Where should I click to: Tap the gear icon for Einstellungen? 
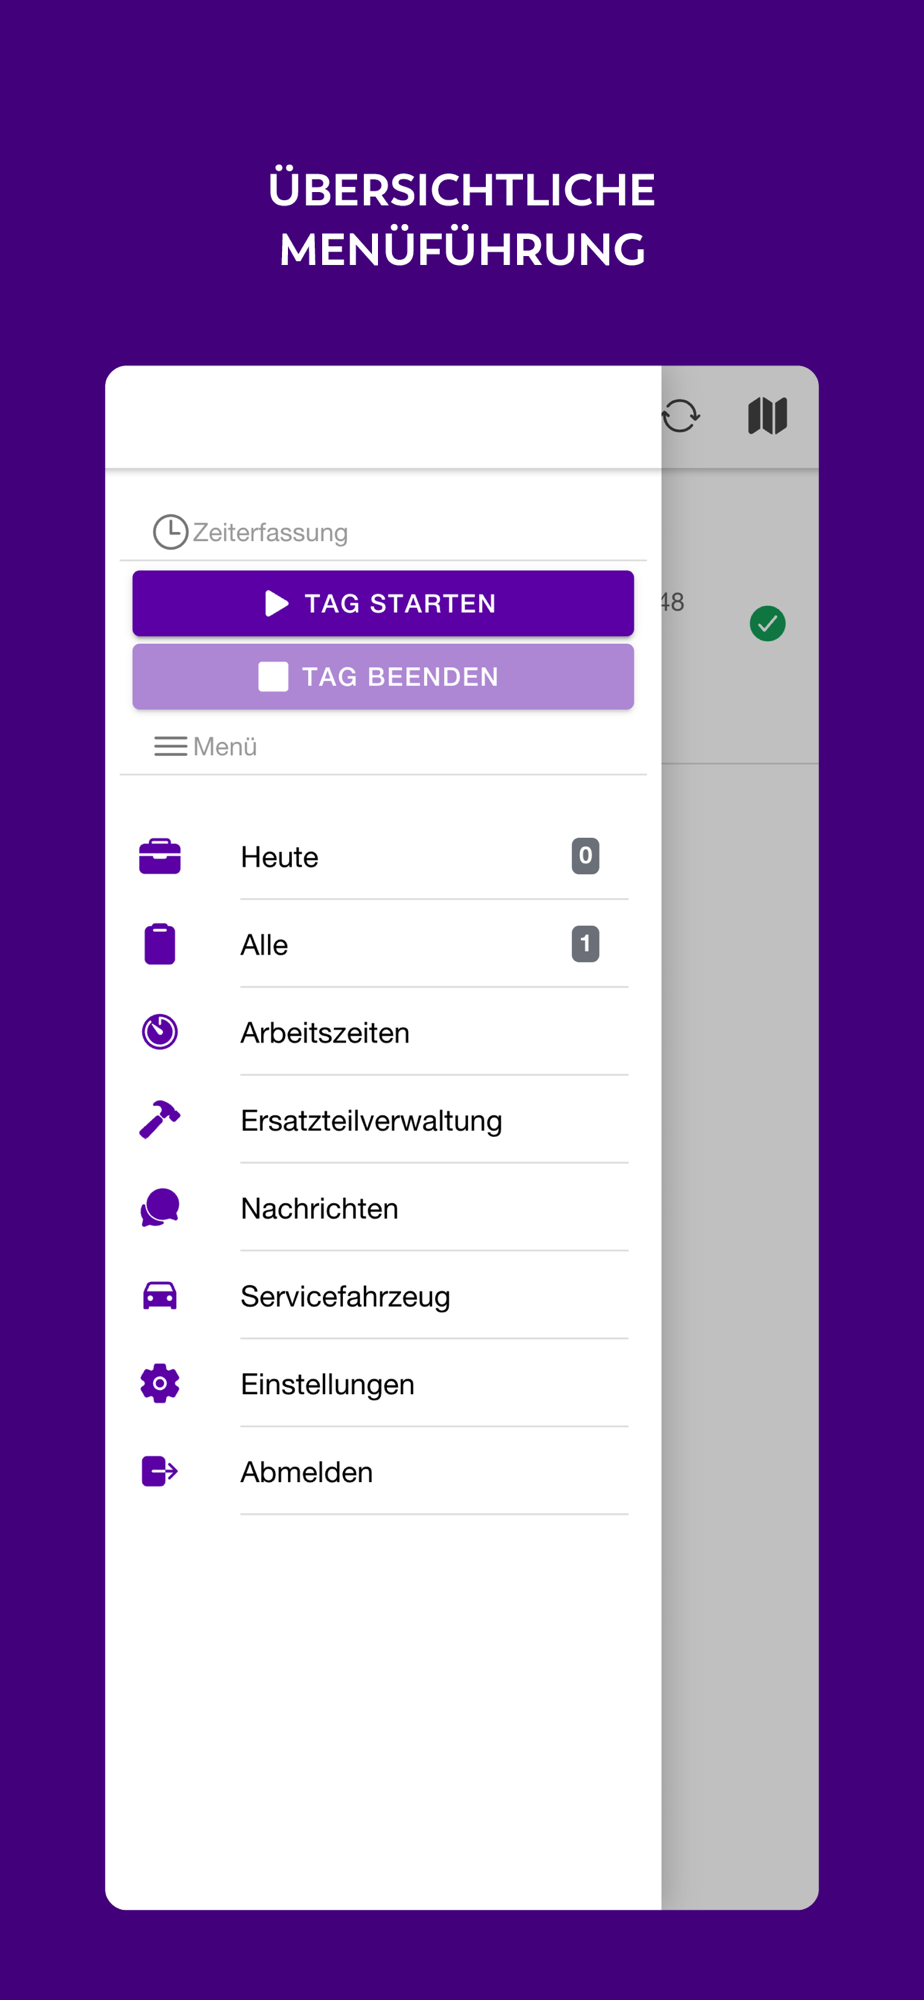pyautogui.click(x=160, y=1384)
